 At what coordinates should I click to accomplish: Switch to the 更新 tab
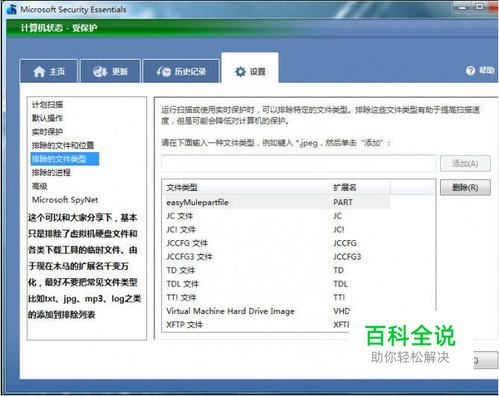click(110, 71)
